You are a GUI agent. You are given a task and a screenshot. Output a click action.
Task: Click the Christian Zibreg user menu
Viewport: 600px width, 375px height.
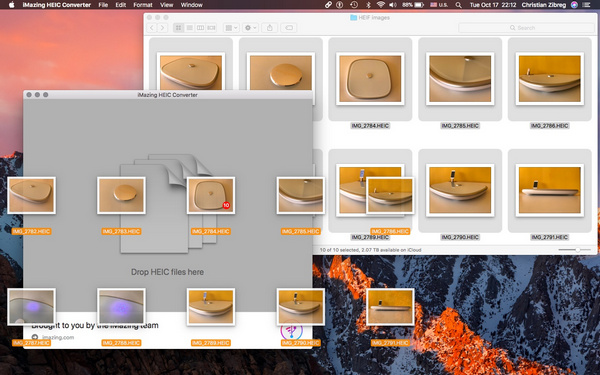point(543,5)
